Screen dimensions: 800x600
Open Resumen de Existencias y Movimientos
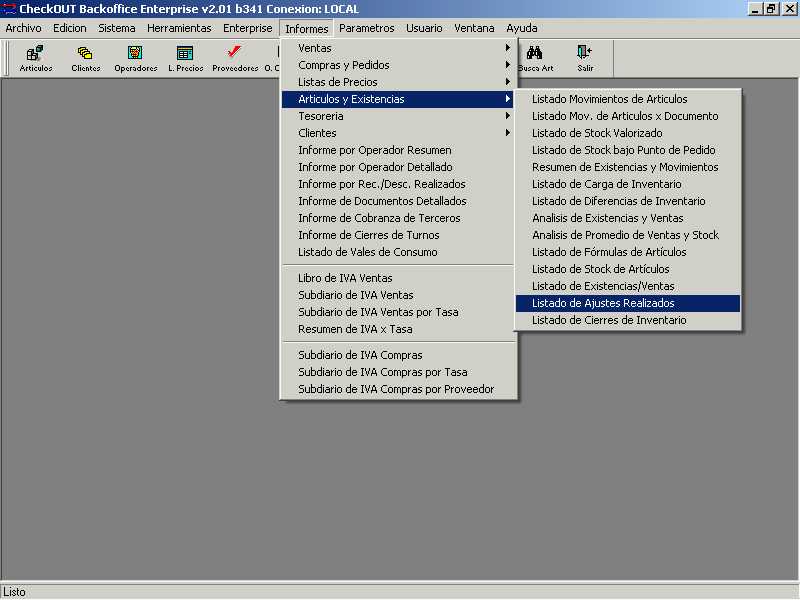[628, 167]
